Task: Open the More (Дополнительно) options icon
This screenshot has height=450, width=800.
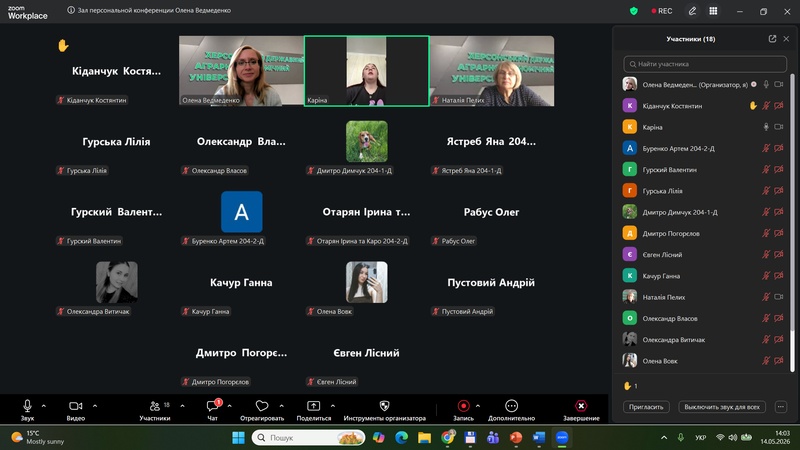Action: [x=511, y=406]
